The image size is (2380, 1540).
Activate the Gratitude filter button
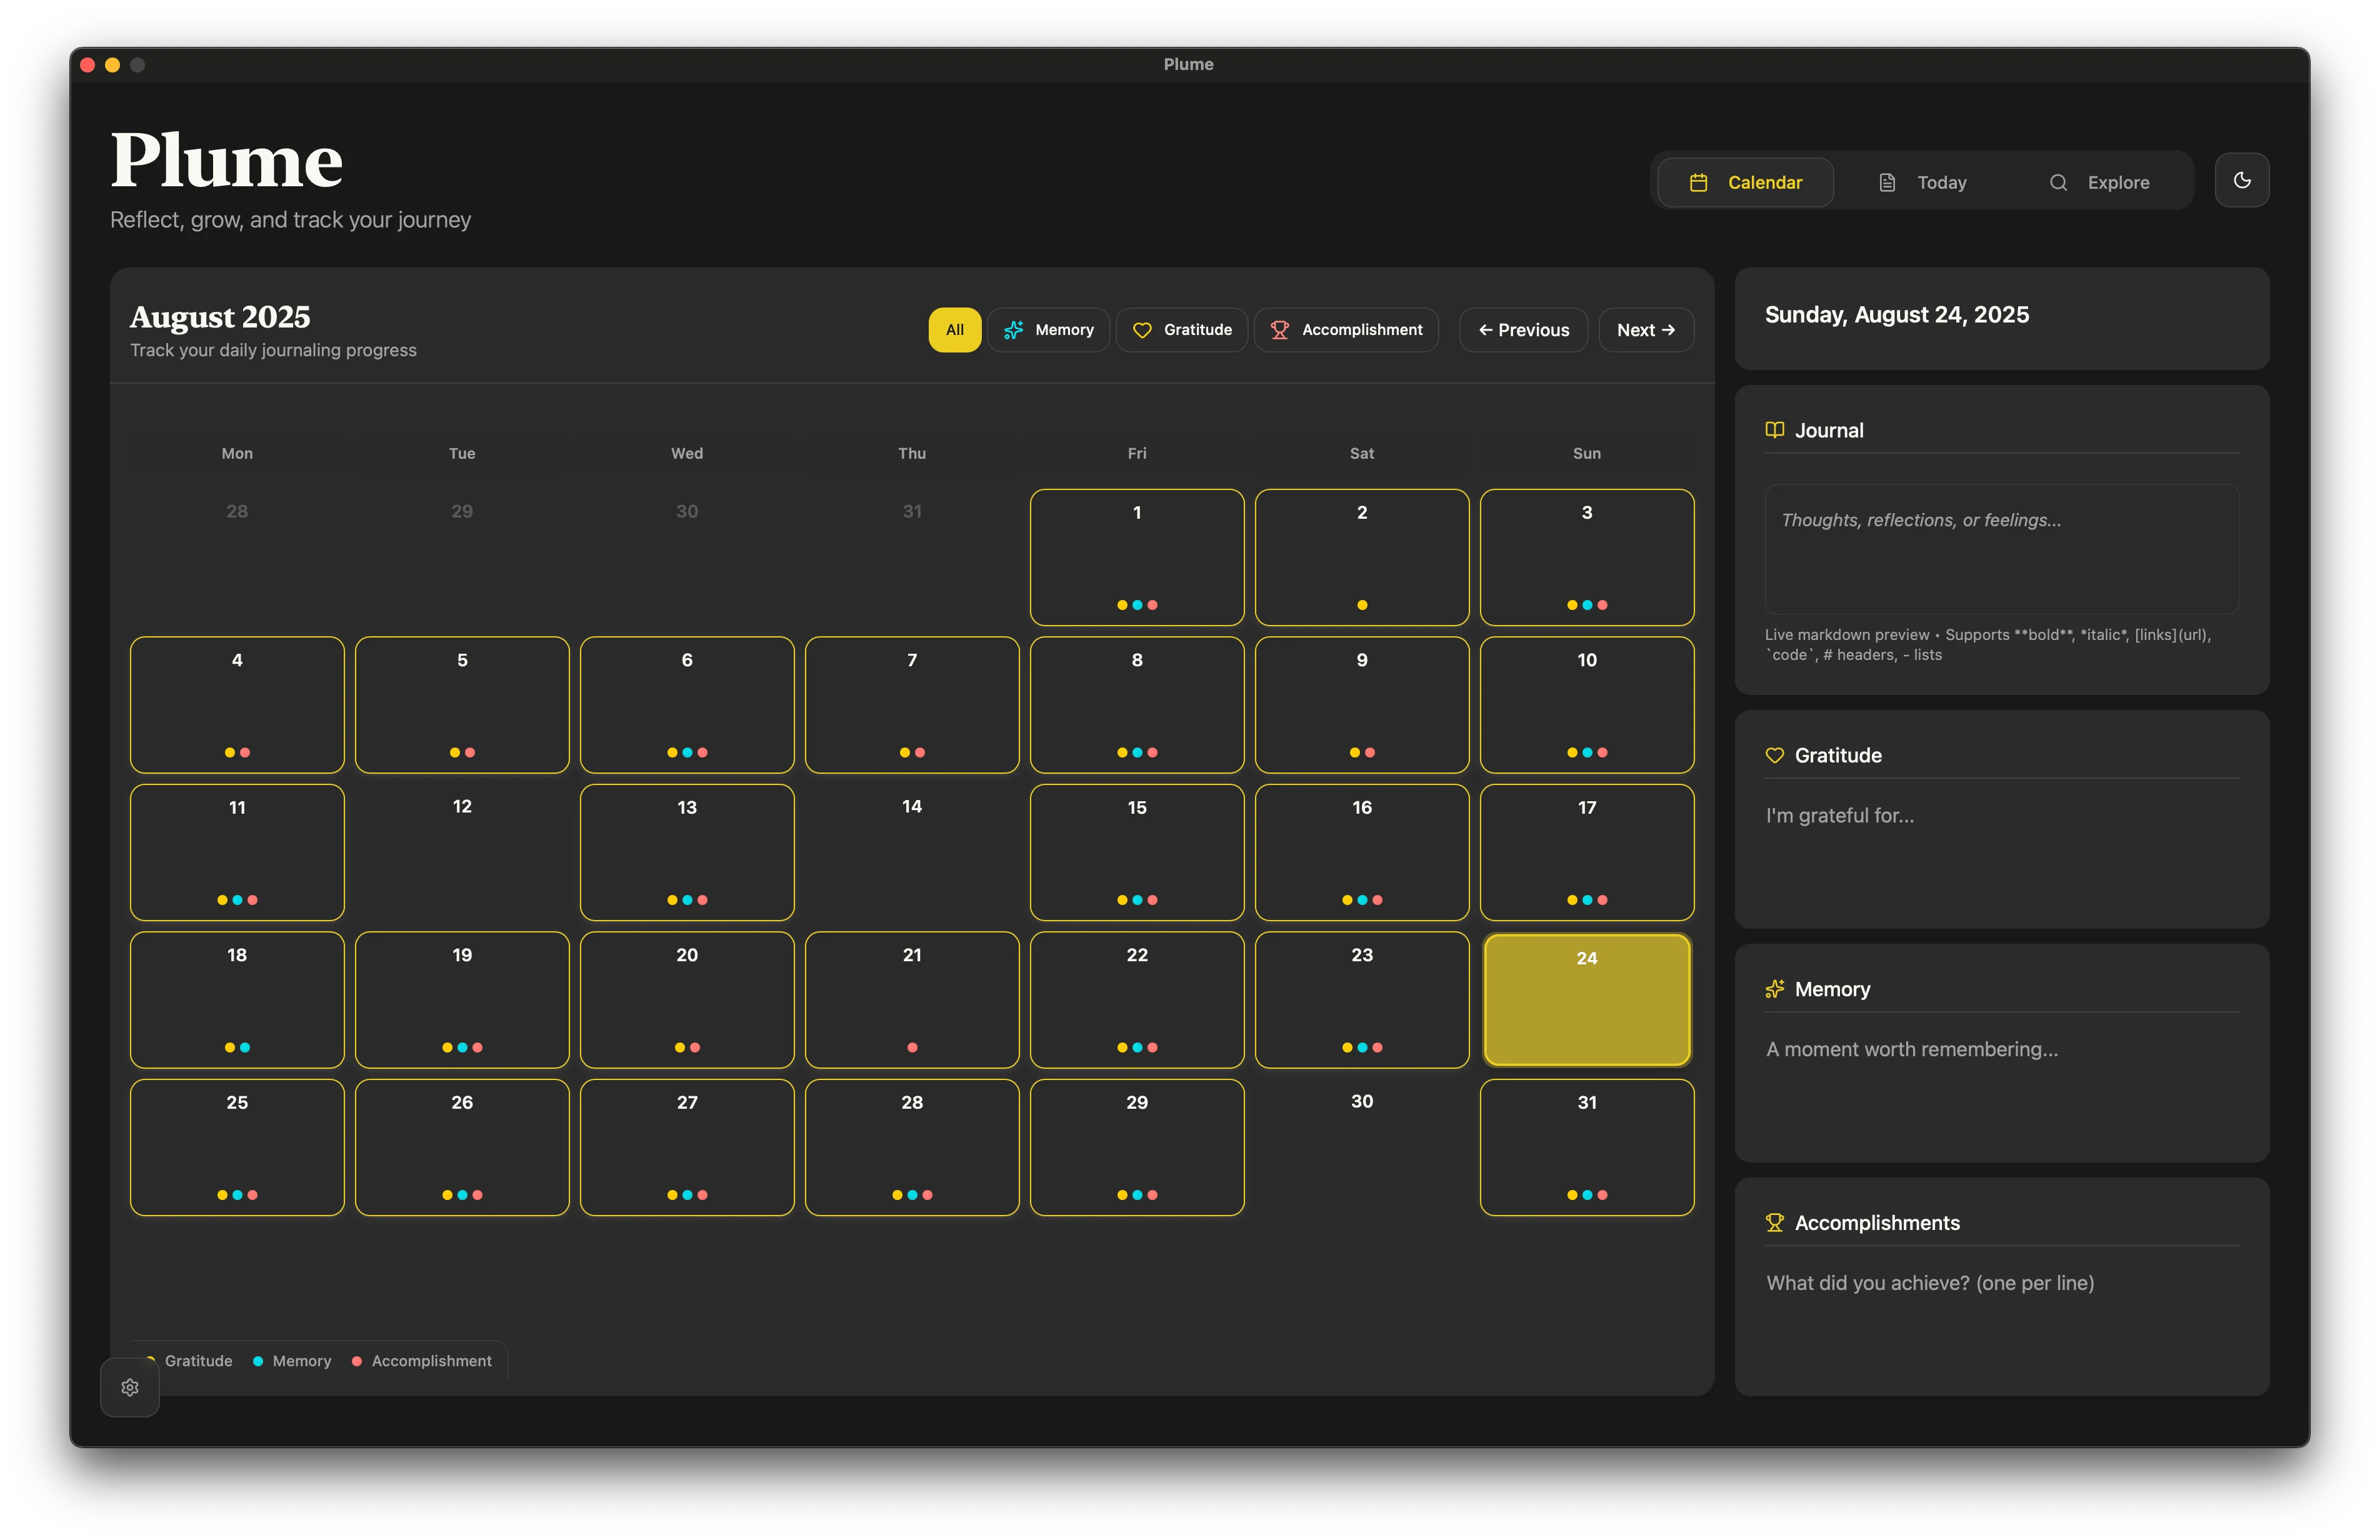pos(1182,330)
